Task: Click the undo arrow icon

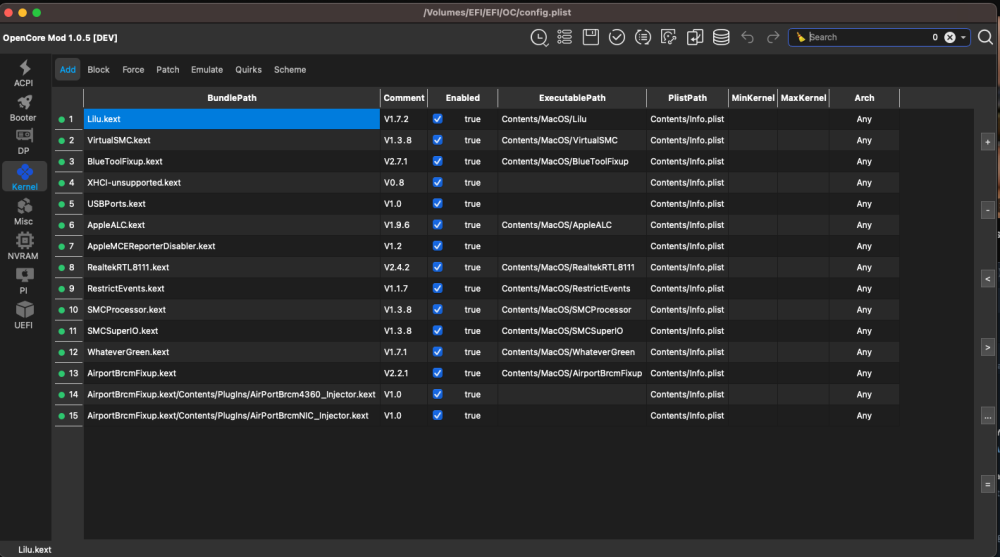Action: pos(747,38)
